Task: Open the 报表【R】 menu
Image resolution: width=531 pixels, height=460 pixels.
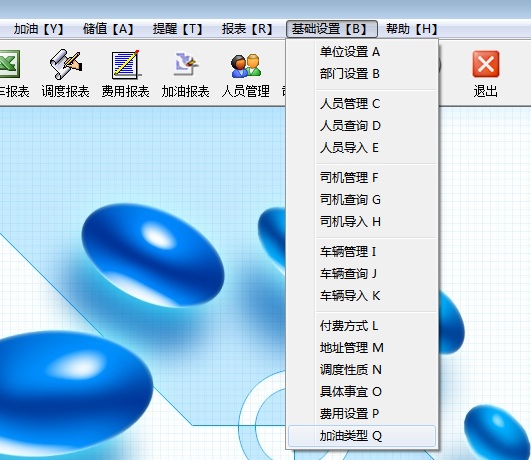Action: (247, 29)
